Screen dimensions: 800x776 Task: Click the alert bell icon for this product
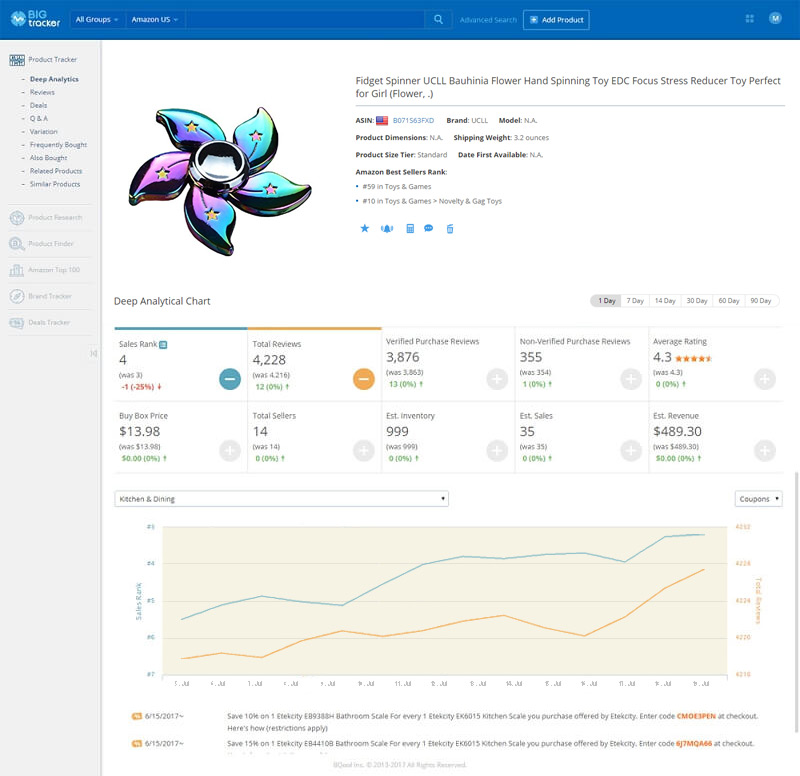coord(387,229)
